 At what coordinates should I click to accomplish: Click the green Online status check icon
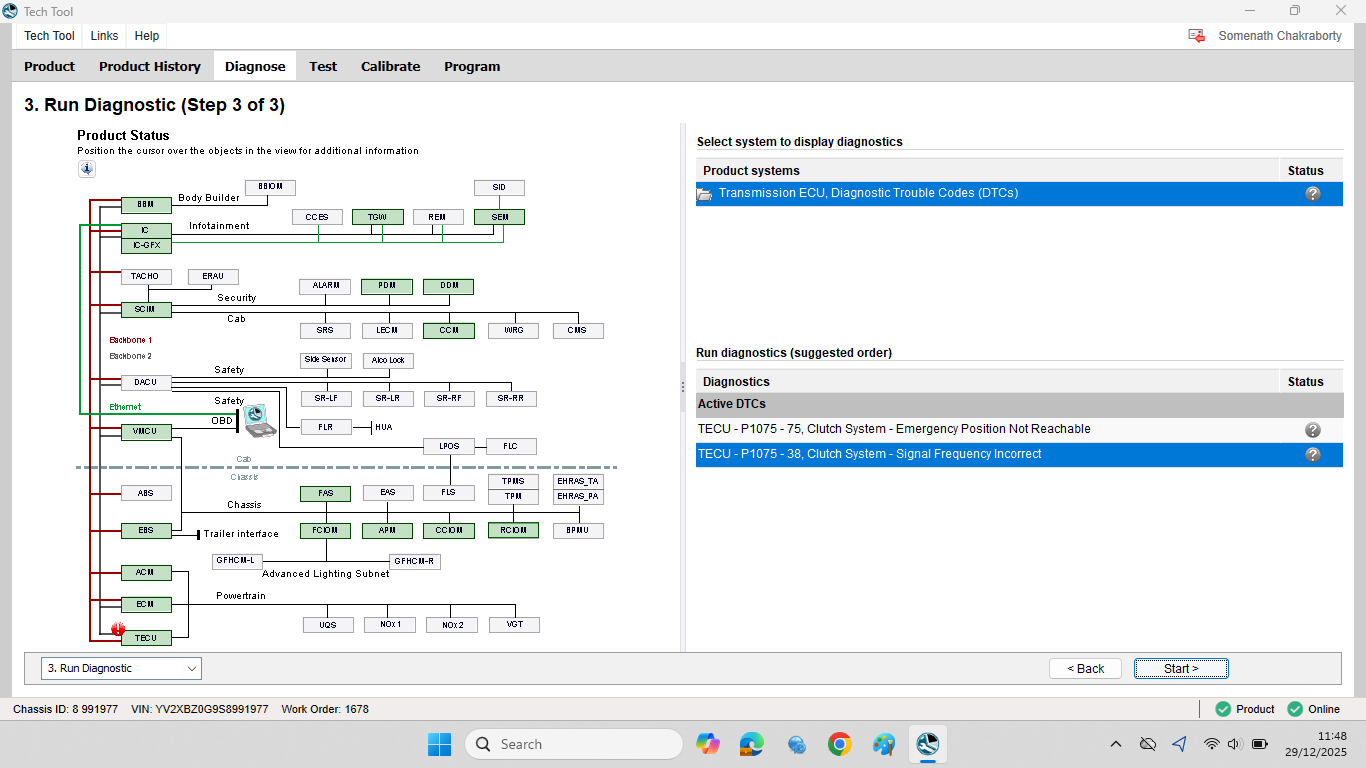tap(1295, 709)
